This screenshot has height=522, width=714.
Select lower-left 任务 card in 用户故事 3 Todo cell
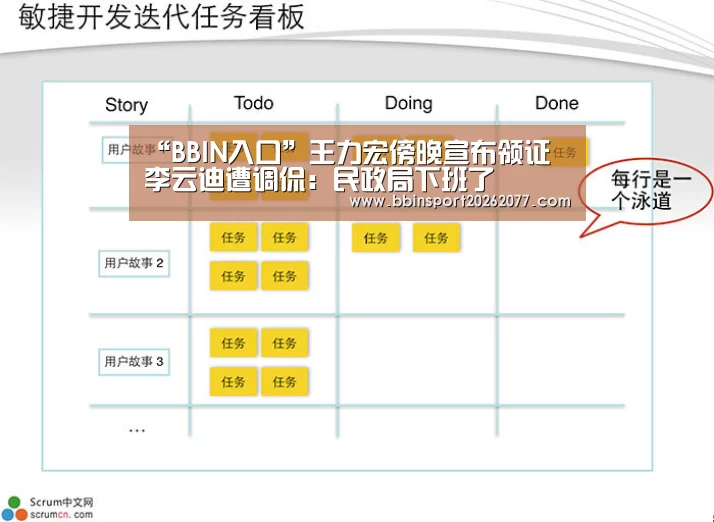click(x=233, y=381)
